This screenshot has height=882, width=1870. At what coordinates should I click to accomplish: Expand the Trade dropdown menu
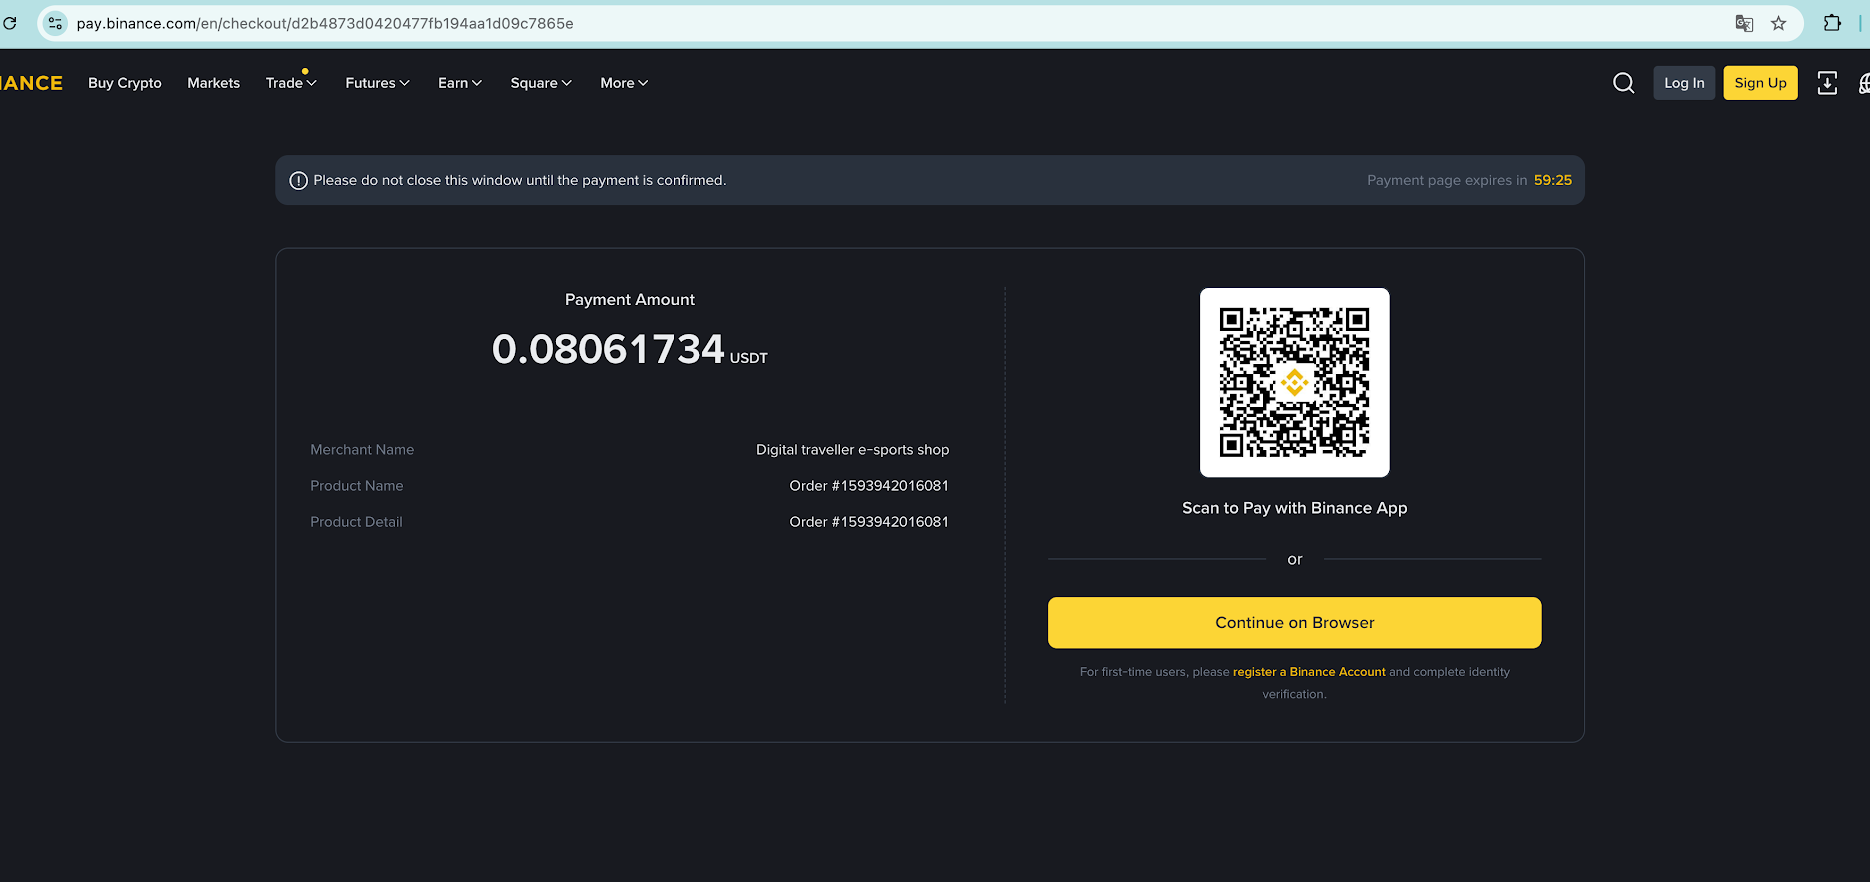[x=291, y=83]
